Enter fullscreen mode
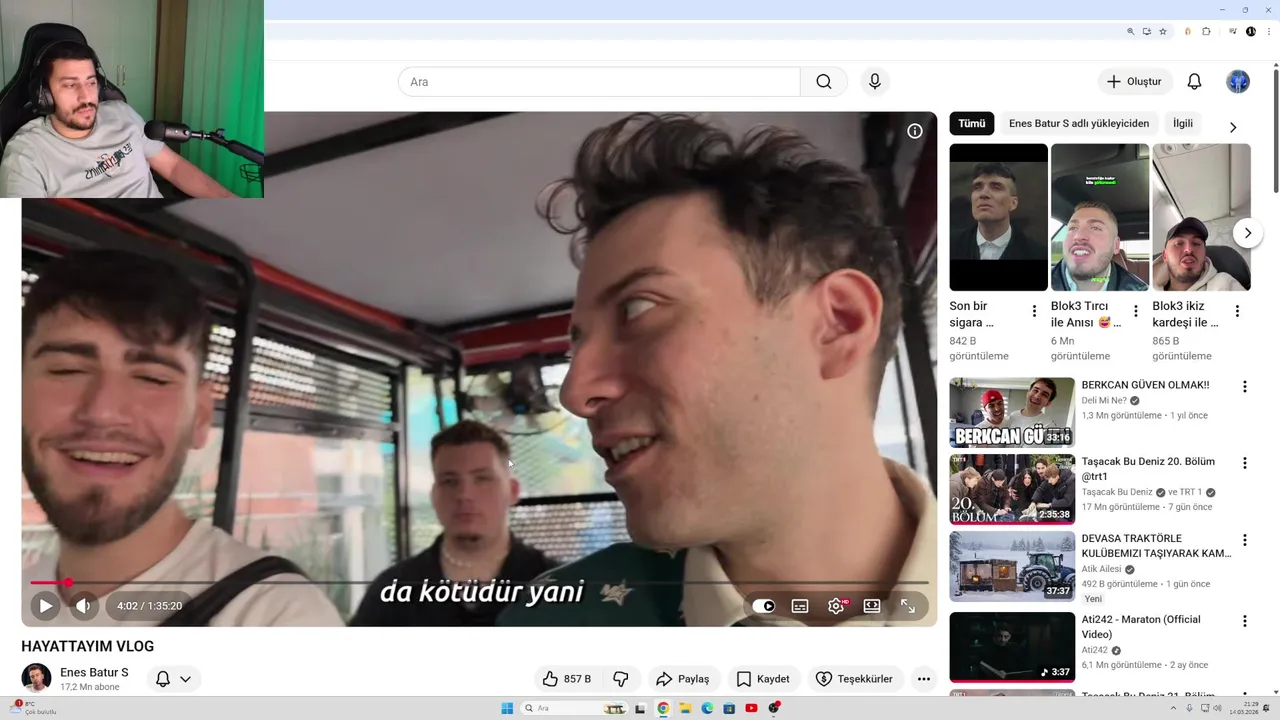This screenshot has width=1280, height=720. [908, 606]
